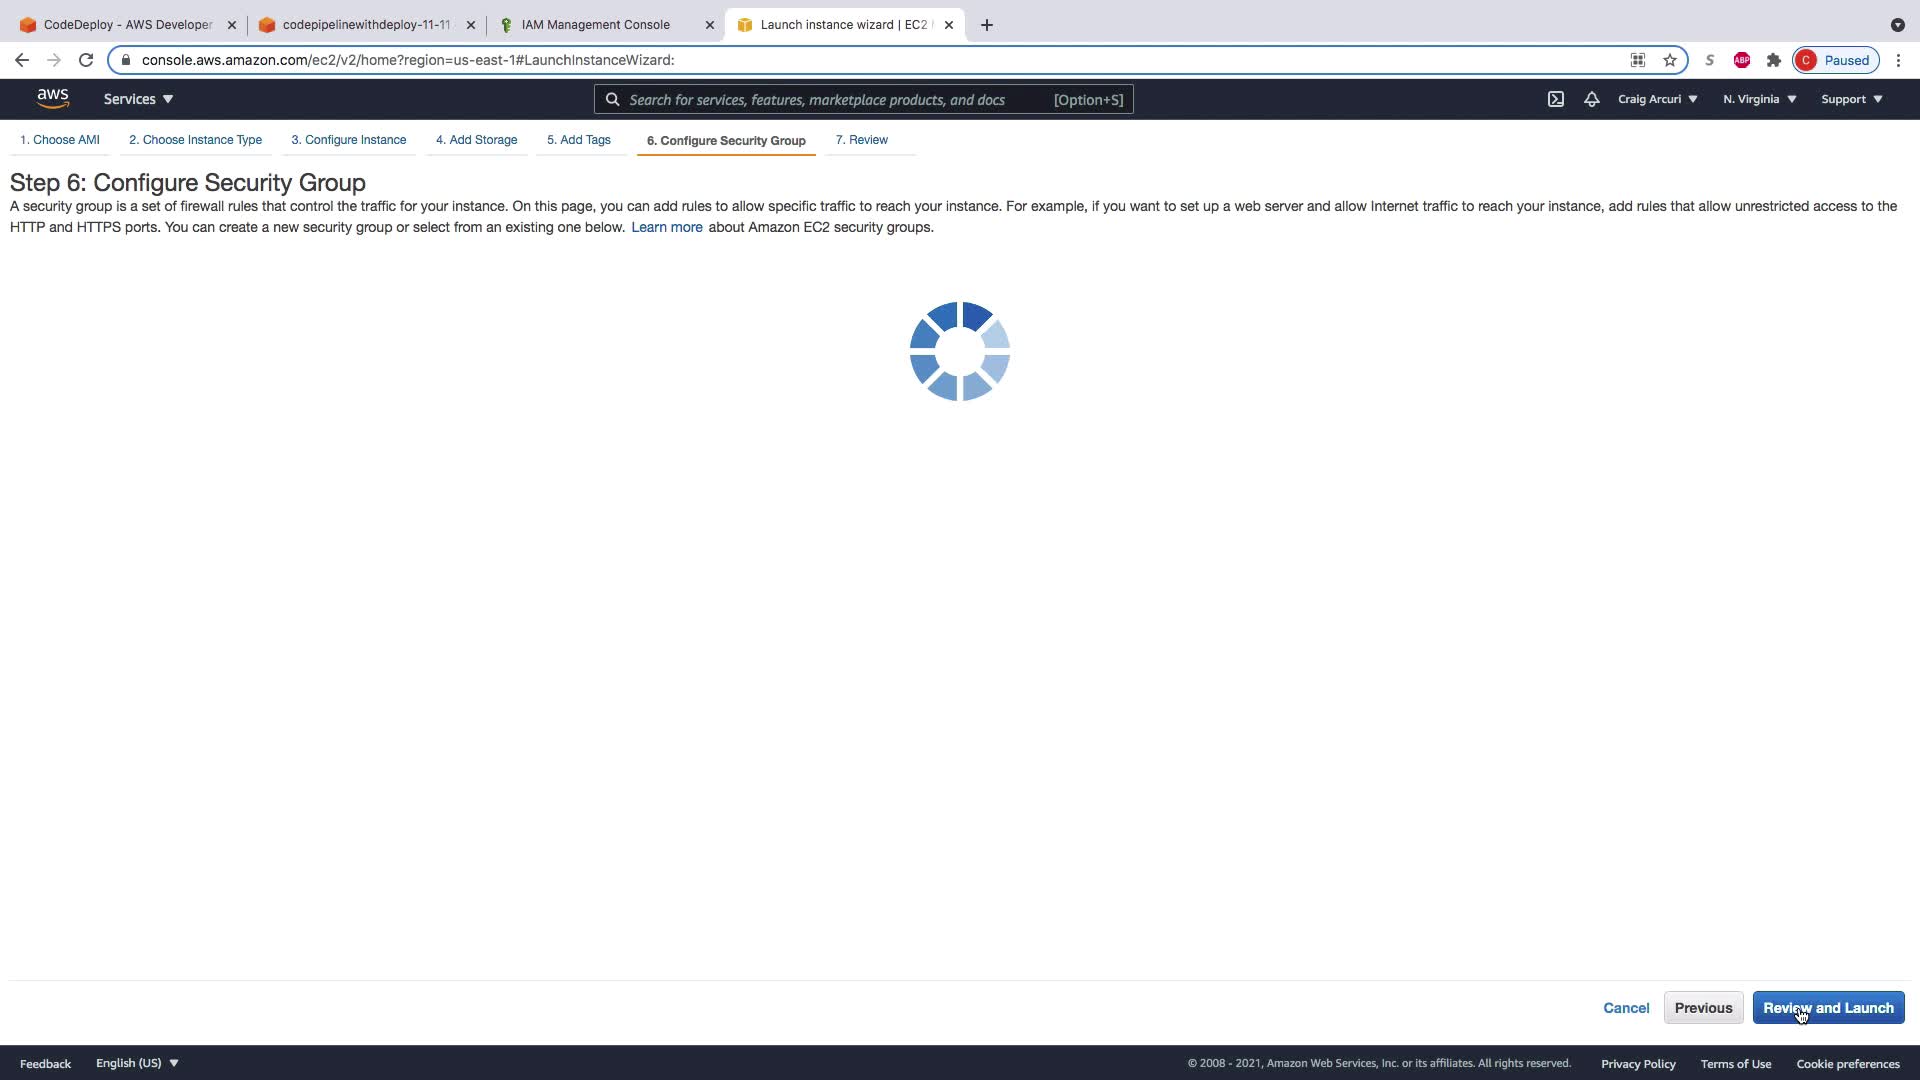Go to wizard step 2. Choose Instance Type

[195, 140]
